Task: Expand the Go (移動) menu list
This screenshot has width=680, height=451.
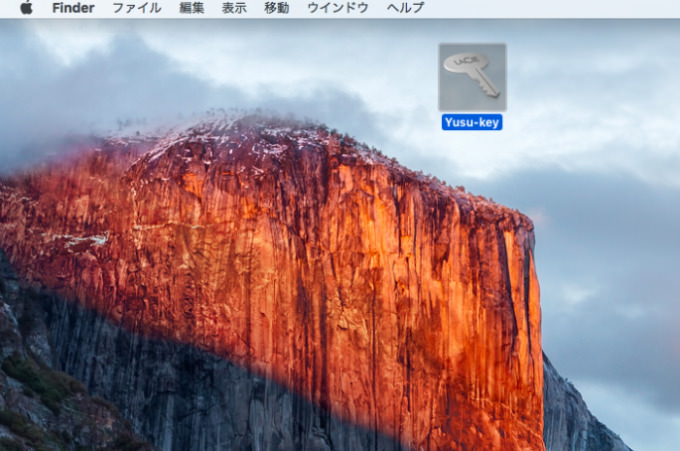Action: pyautogui.click(x=277, y=8)
